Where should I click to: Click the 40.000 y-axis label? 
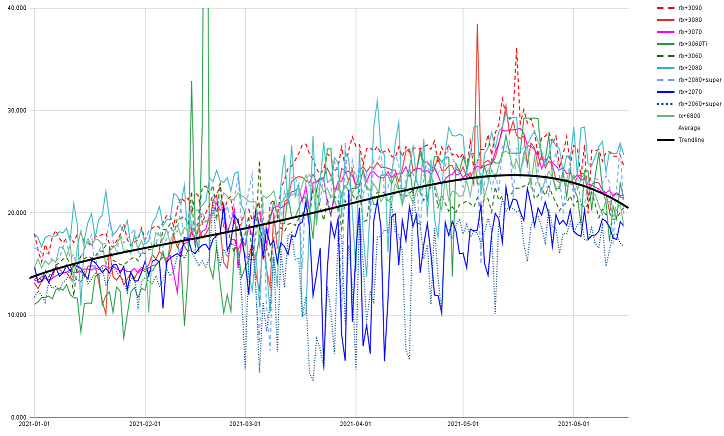pyautogui.click(x=18, y=8)
